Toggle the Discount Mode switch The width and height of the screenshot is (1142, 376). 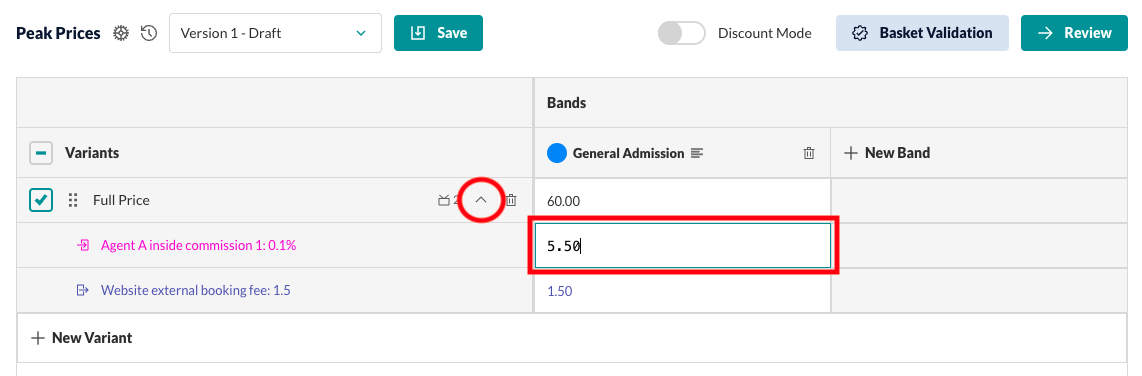[682, 34]
